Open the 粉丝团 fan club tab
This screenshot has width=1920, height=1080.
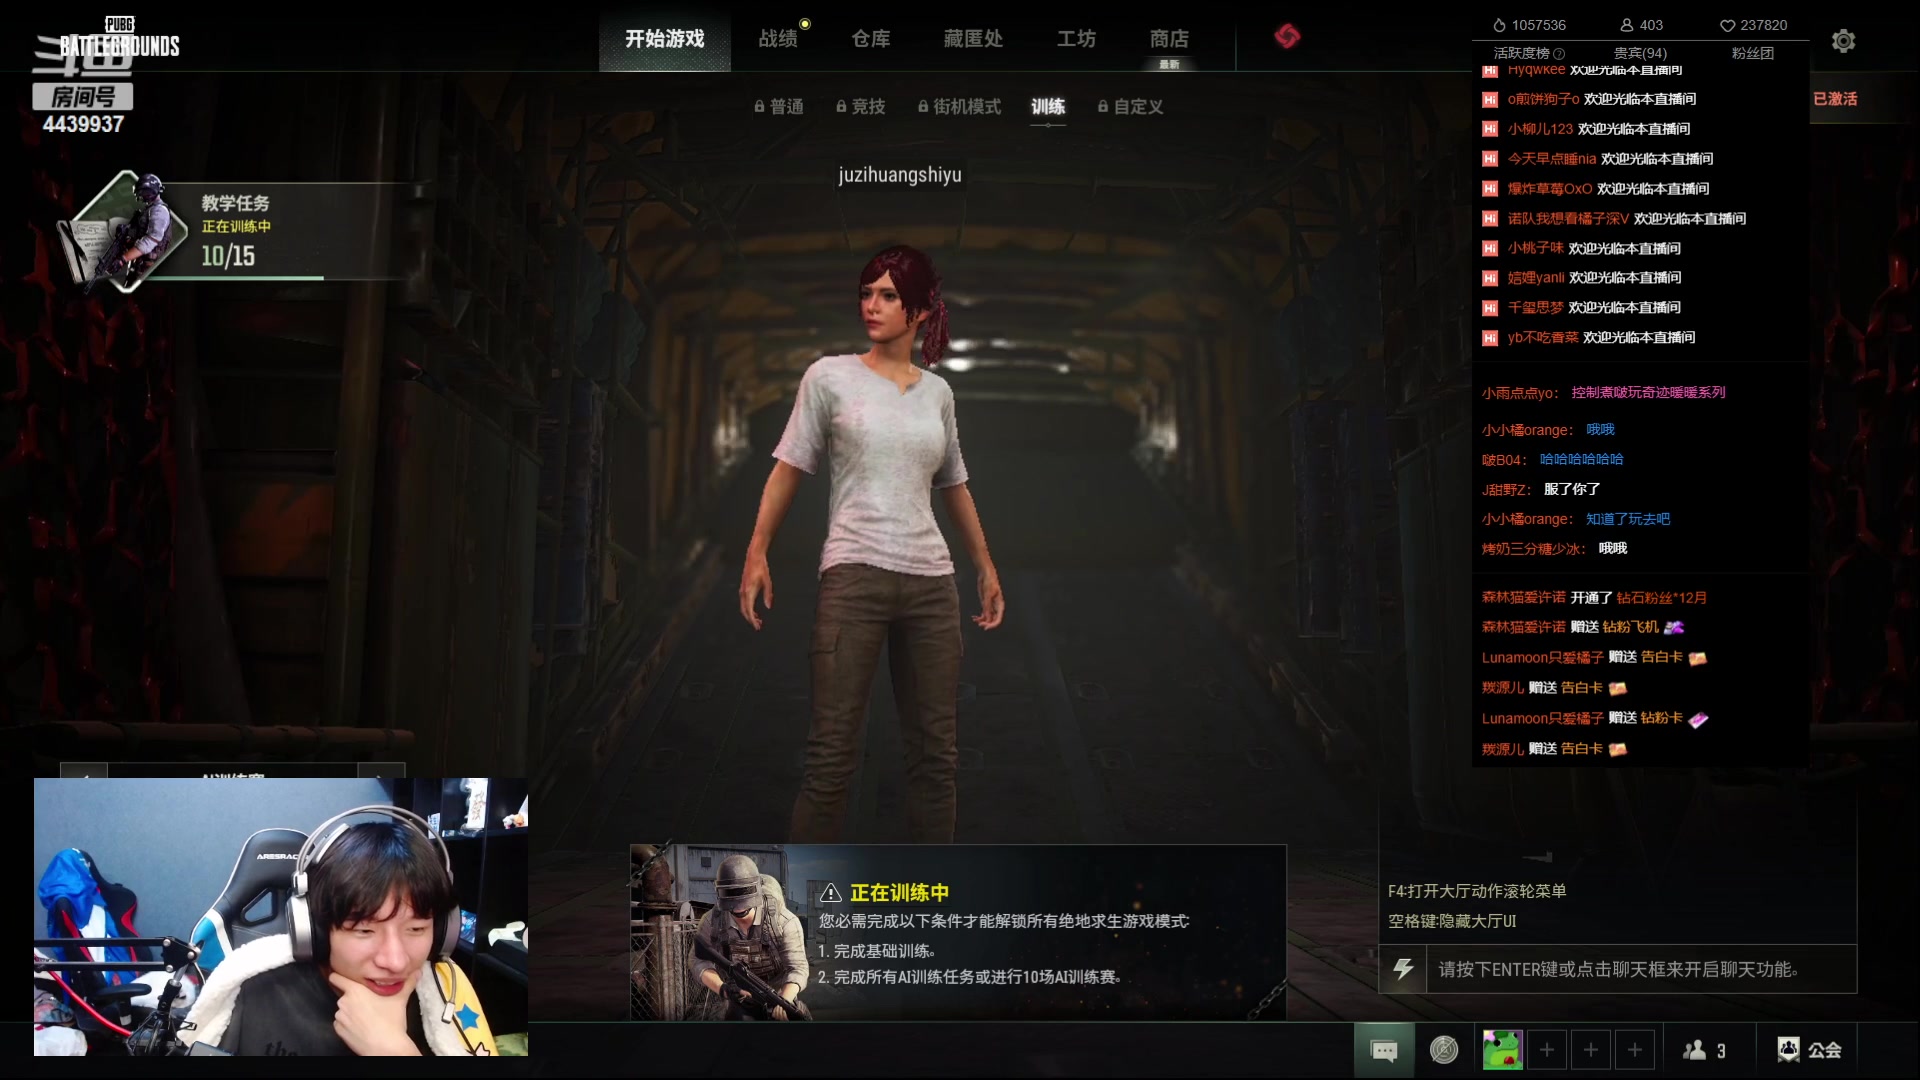pyautogui.click(x=1752, y=53)
